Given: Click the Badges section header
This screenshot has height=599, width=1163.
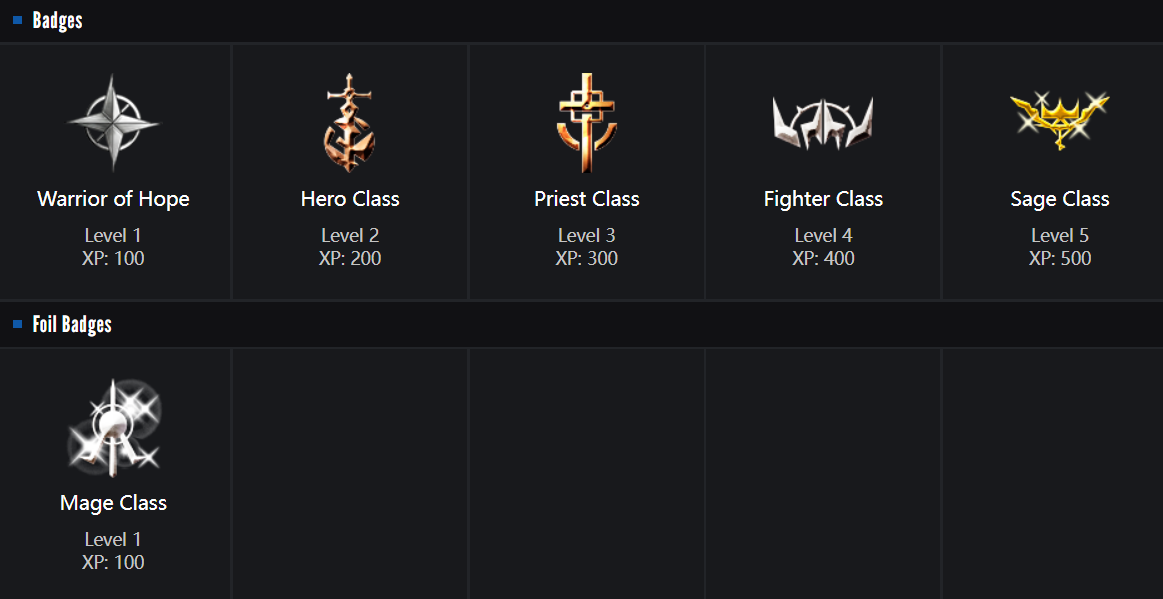Looking at the screenshot, I should [58, 20].
